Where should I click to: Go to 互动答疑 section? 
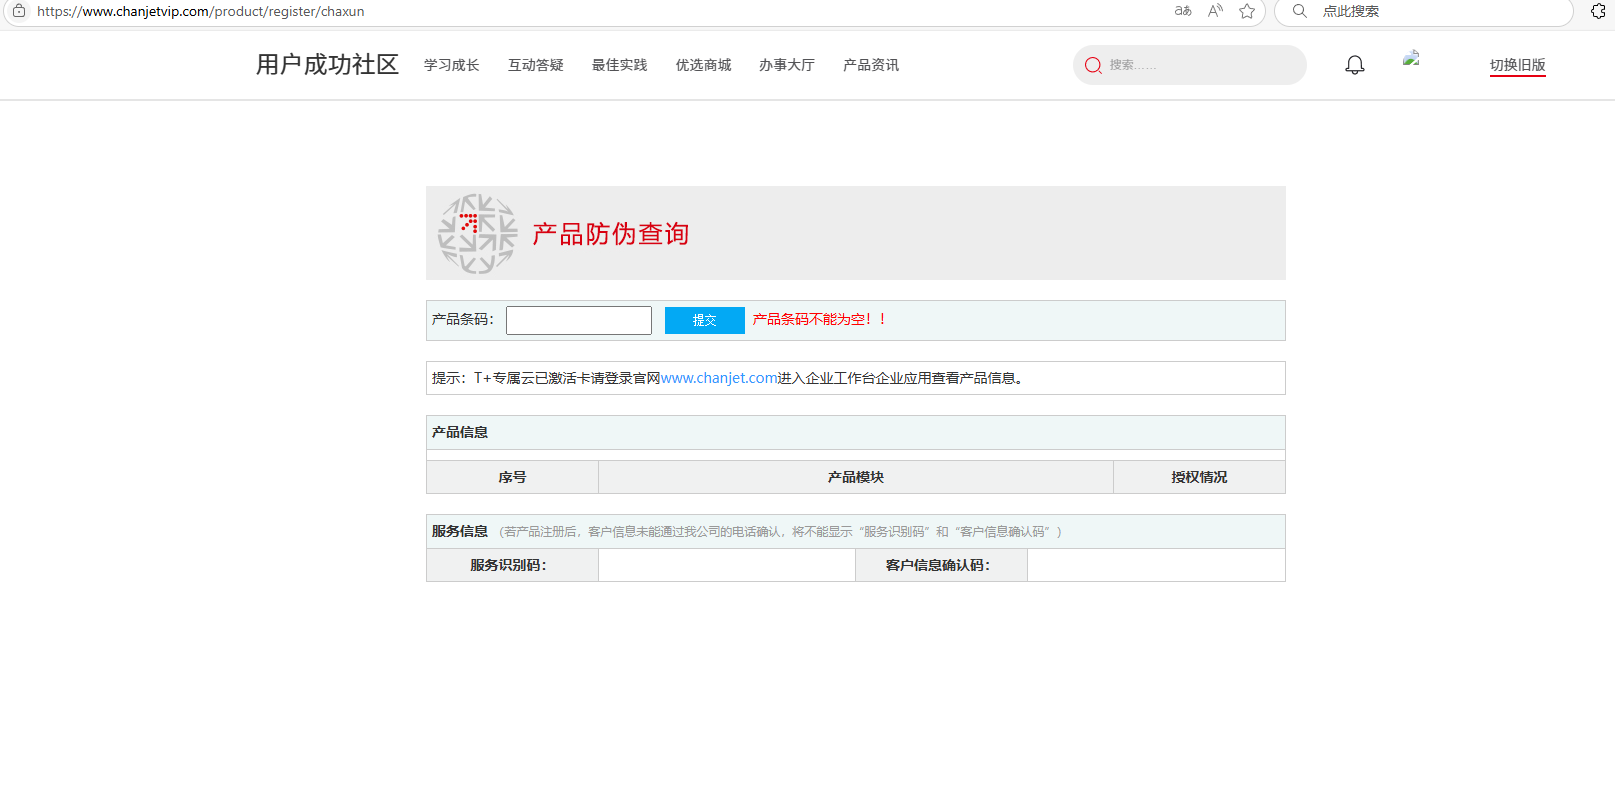[x=535, y=65]
